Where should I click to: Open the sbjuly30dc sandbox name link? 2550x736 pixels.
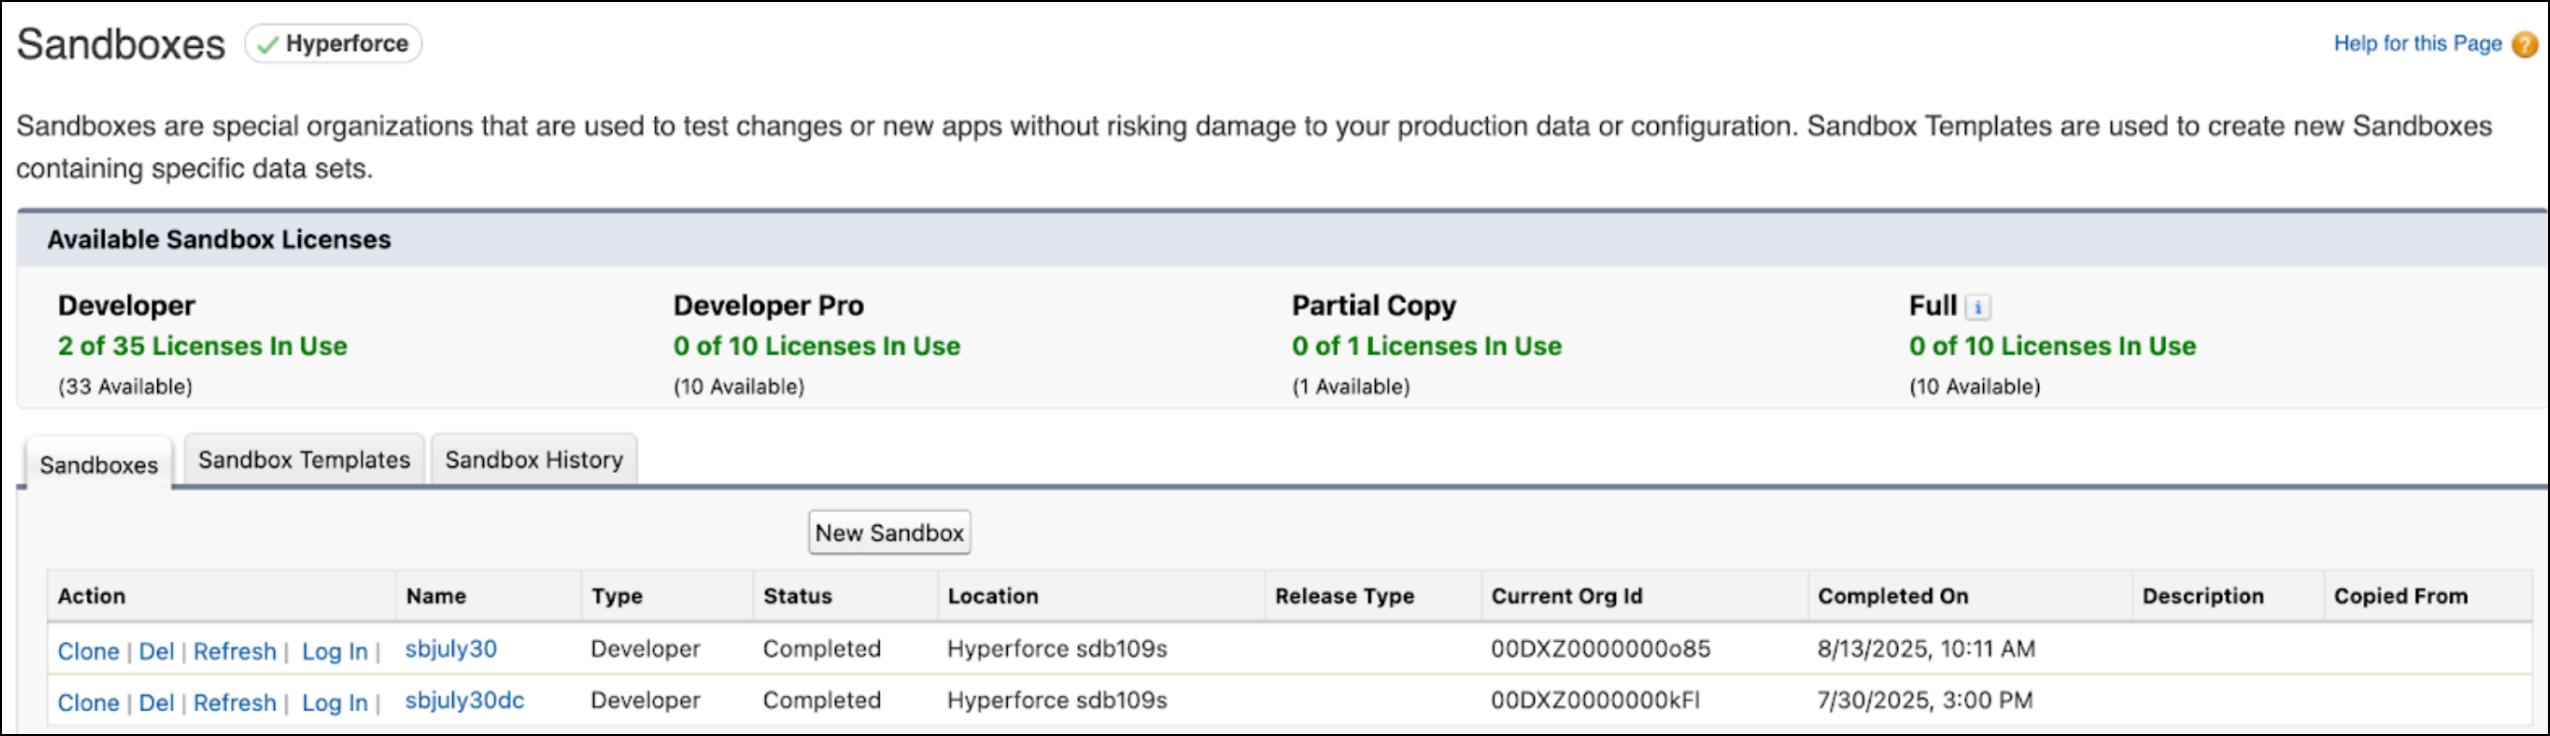tap(465, 701)
